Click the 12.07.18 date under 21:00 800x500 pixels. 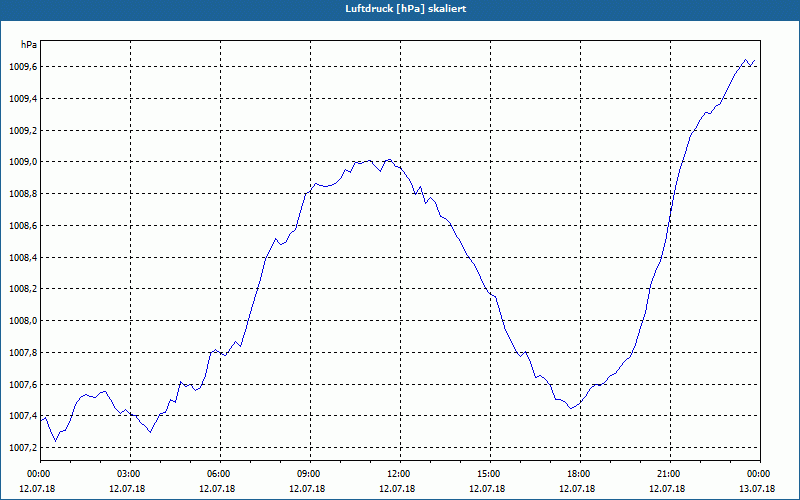click(667, 489)
